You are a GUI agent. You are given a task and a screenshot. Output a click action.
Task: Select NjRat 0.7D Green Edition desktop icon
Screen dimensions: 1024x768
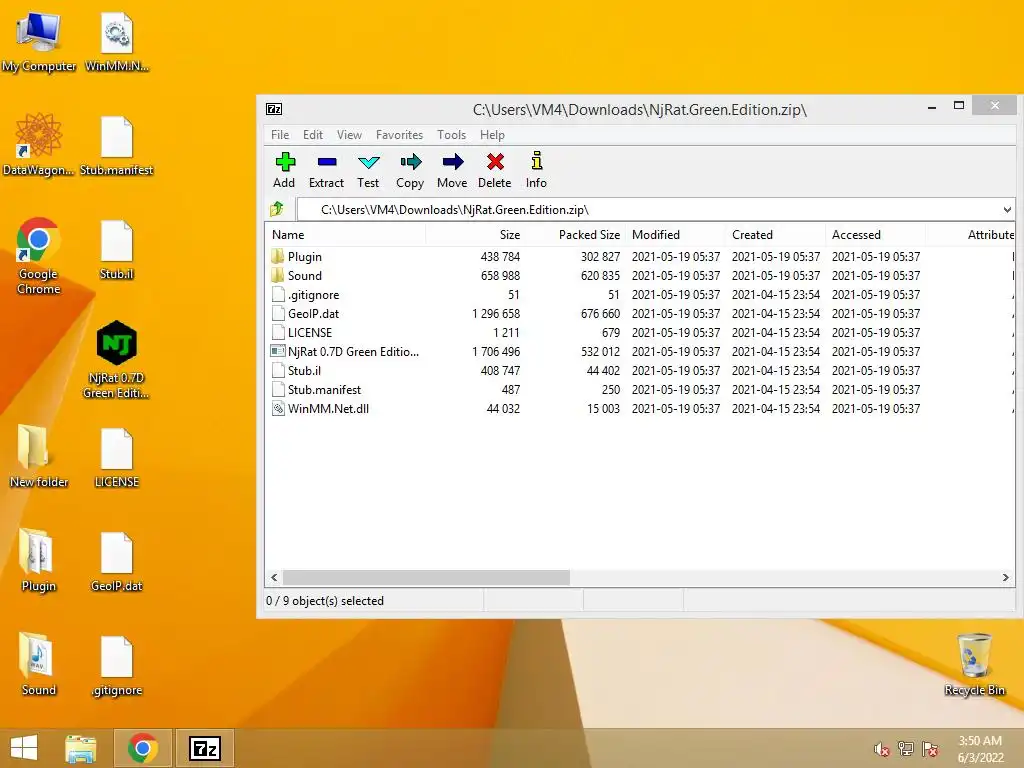click(x=117, y=359)
